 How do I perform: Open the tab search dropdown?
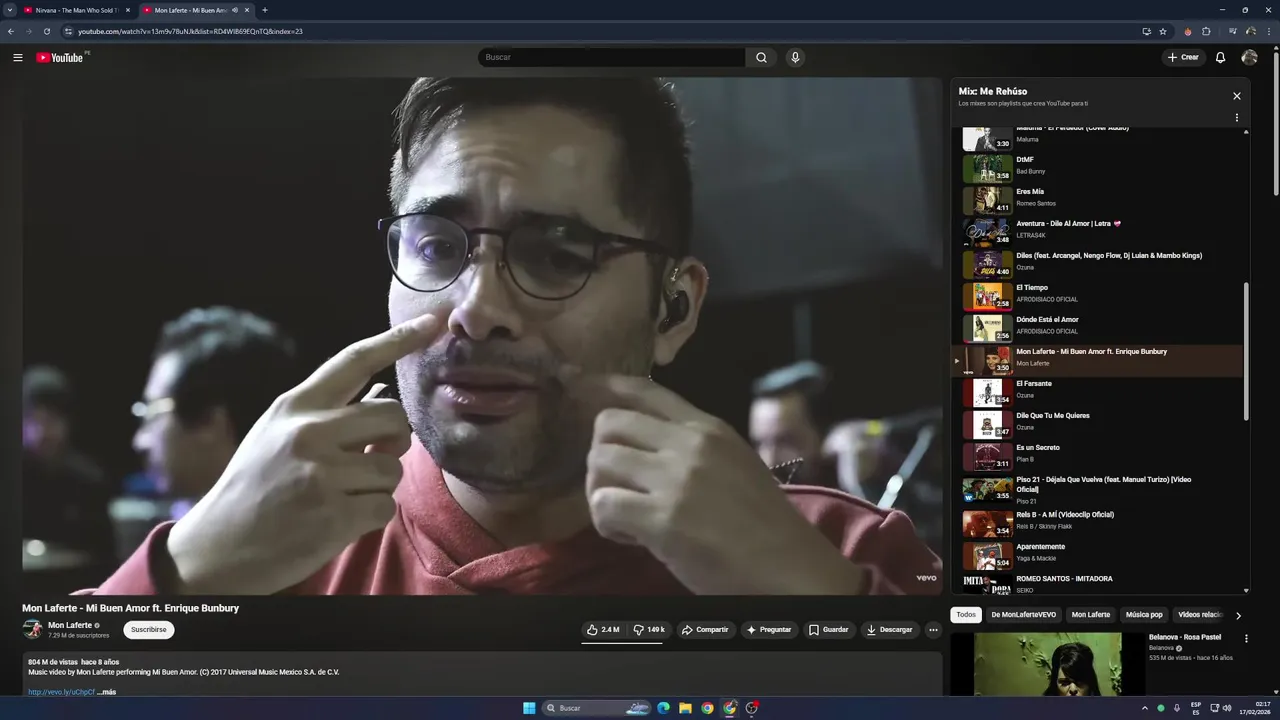9,10
